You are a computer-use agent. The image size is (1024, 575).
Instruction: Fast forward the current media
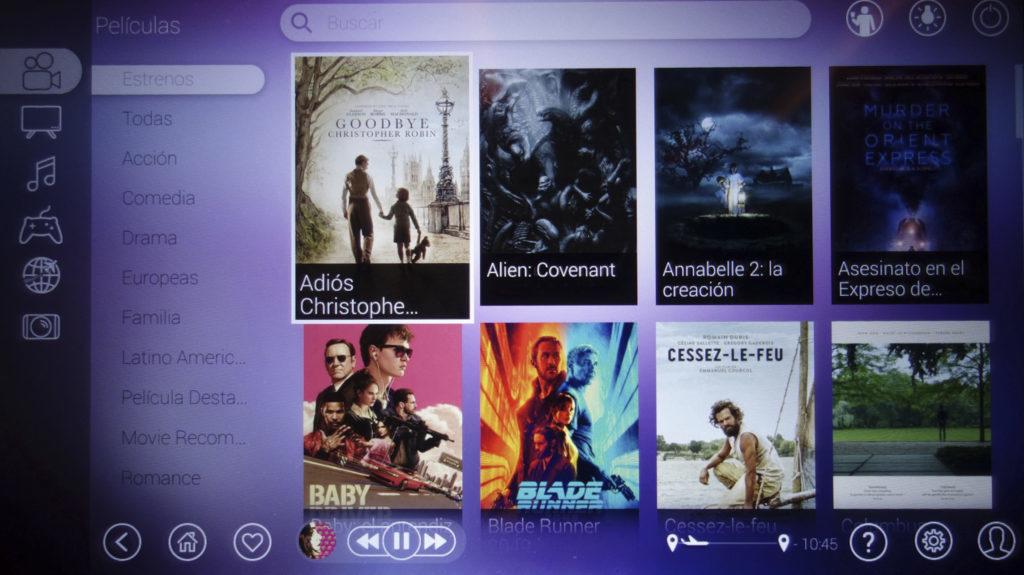point(436,542)
